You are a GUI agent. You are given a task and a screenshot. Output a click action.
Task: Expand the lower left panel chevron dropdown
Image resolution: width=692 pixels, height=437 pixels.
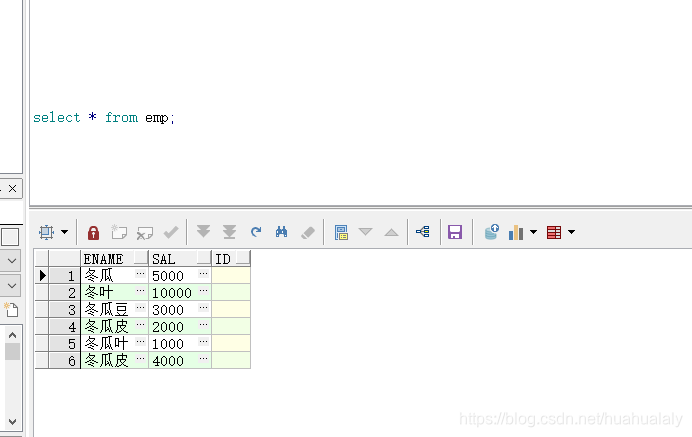coord(12,286)
